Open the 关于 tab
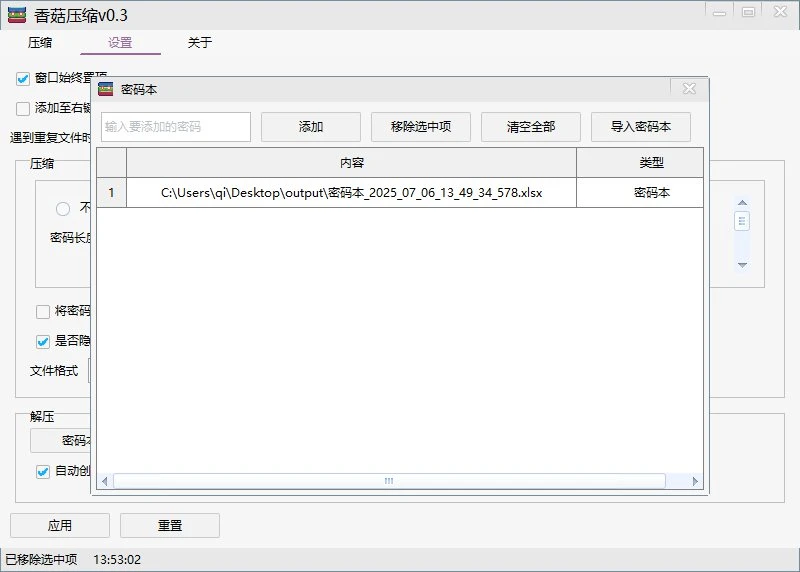This screenshot has width=800, height=572. tap(200, 43)
